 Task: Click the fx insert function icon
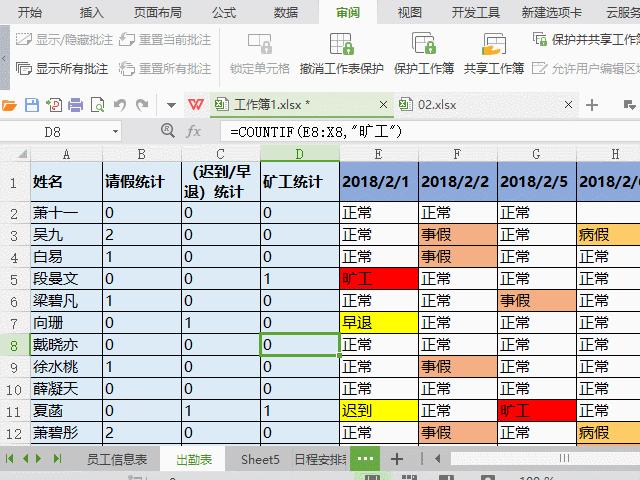click(x=193, y=131)
